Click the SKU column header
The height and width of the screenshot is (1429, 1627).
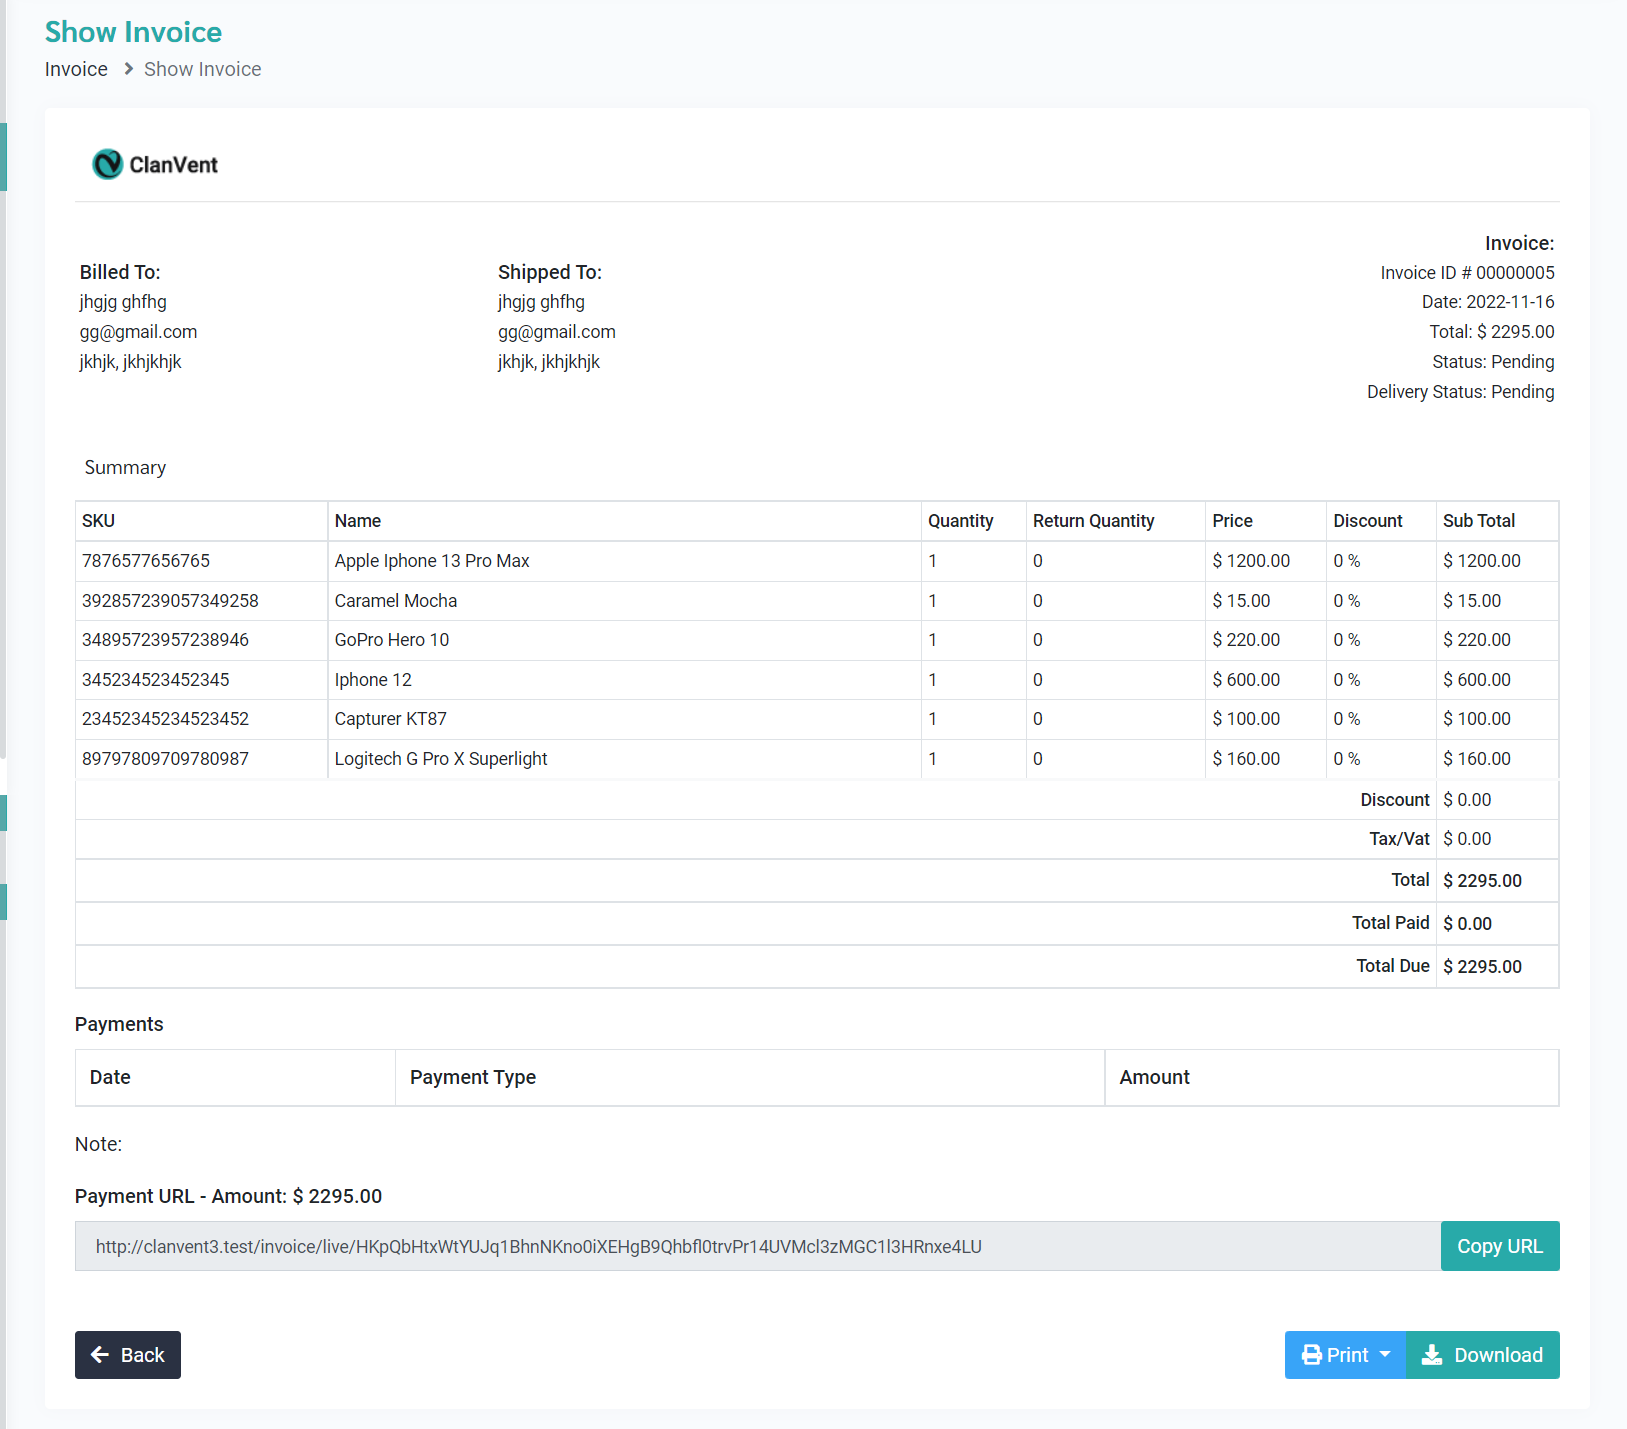pyautogui.click(x=98, y=521)
